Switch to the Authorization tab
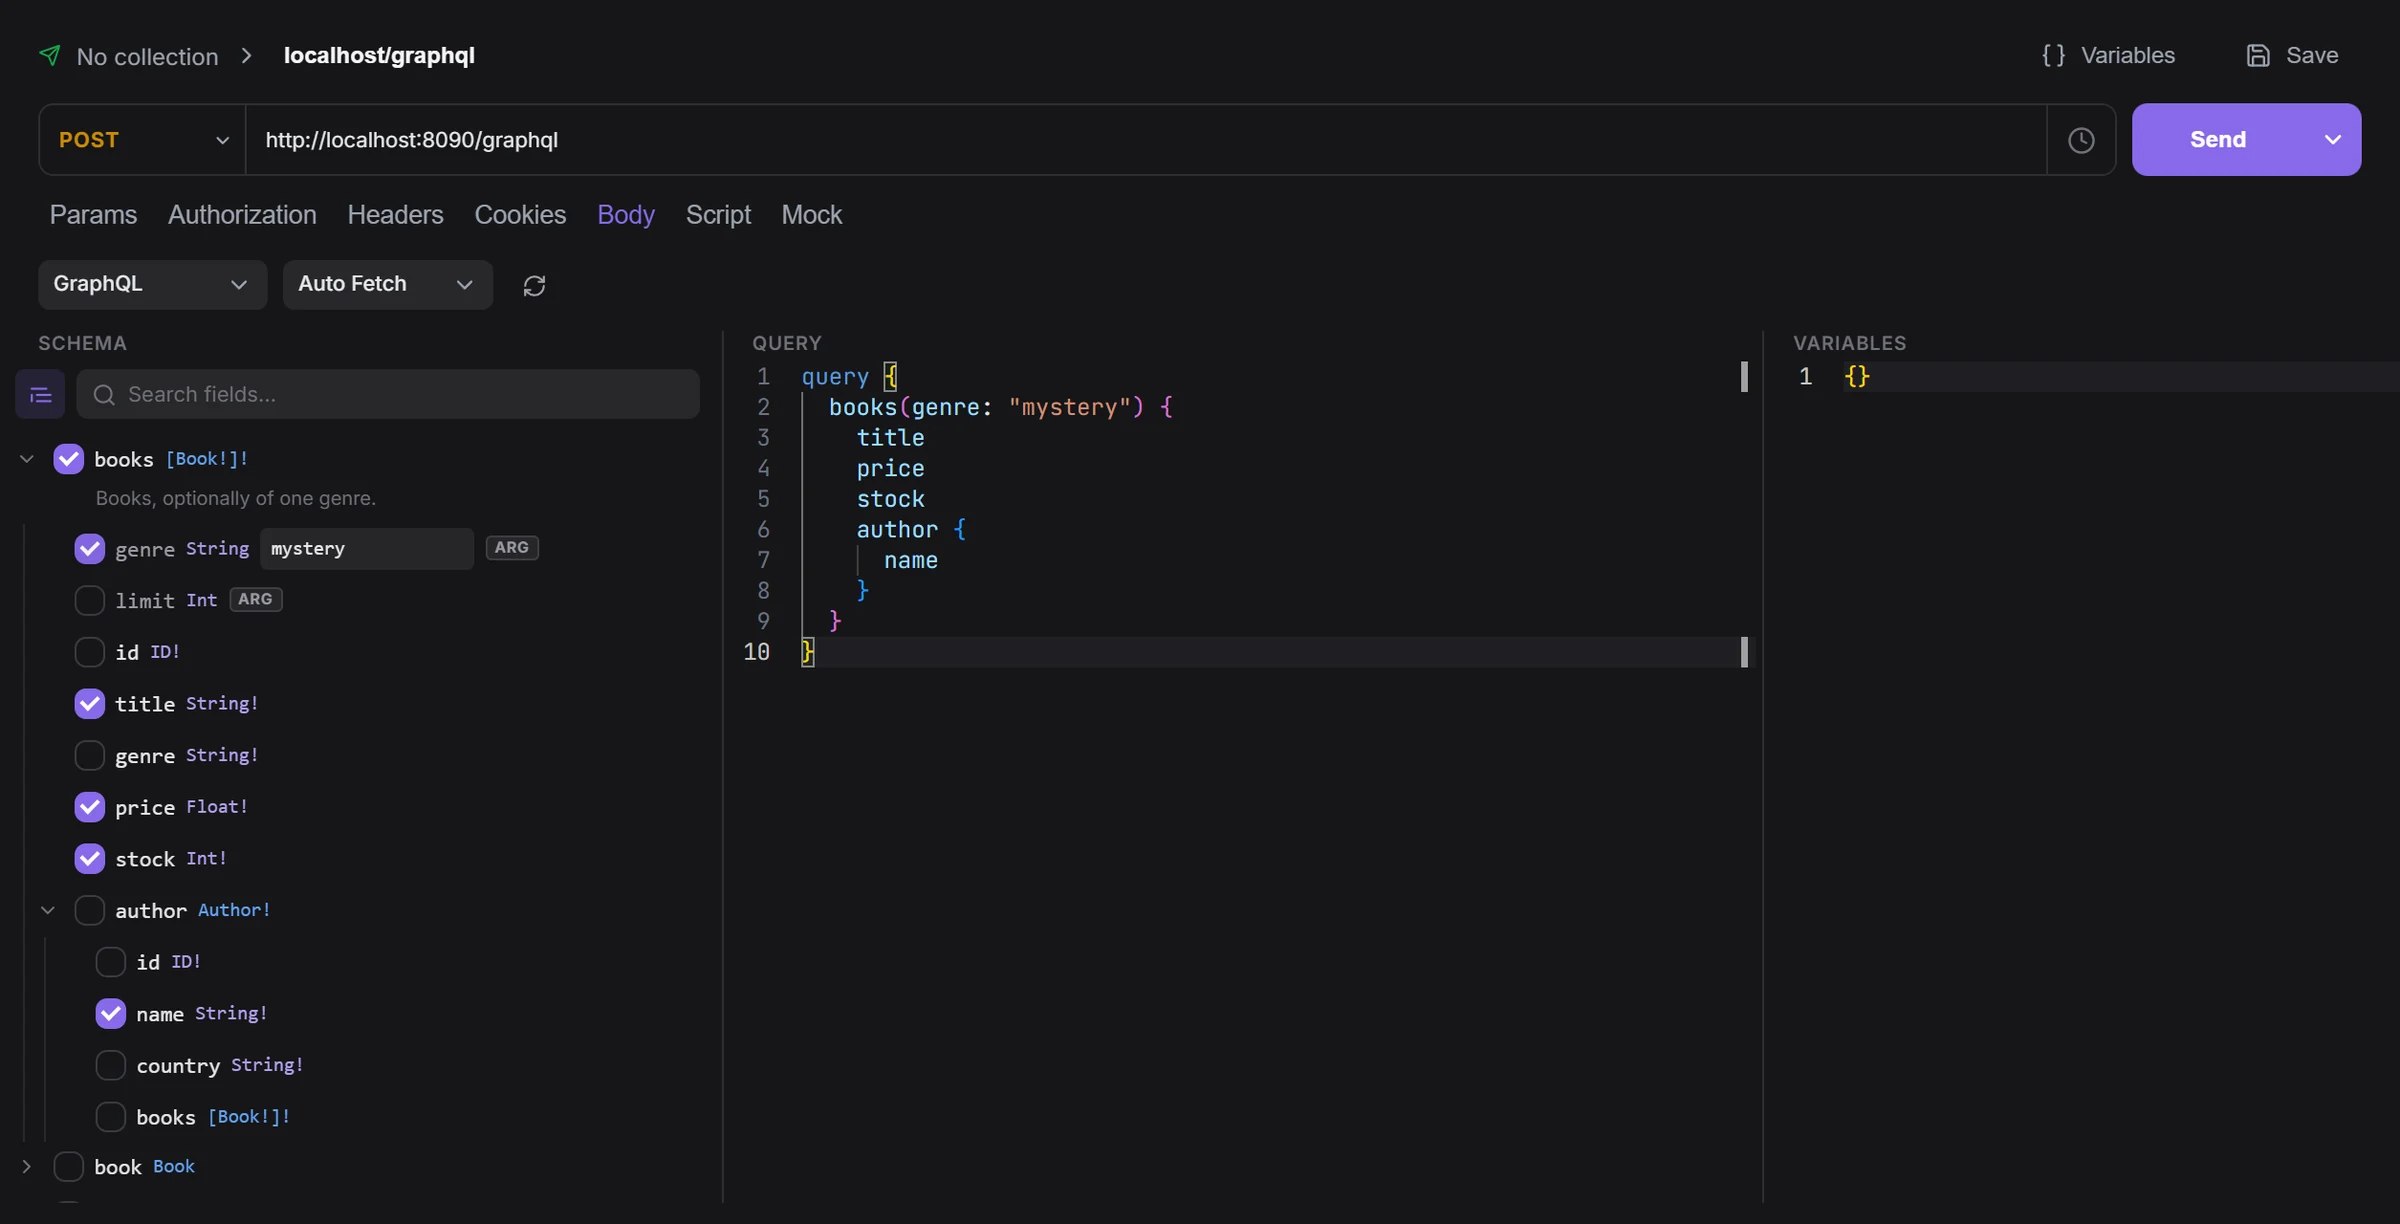 (x=242, y=215)
